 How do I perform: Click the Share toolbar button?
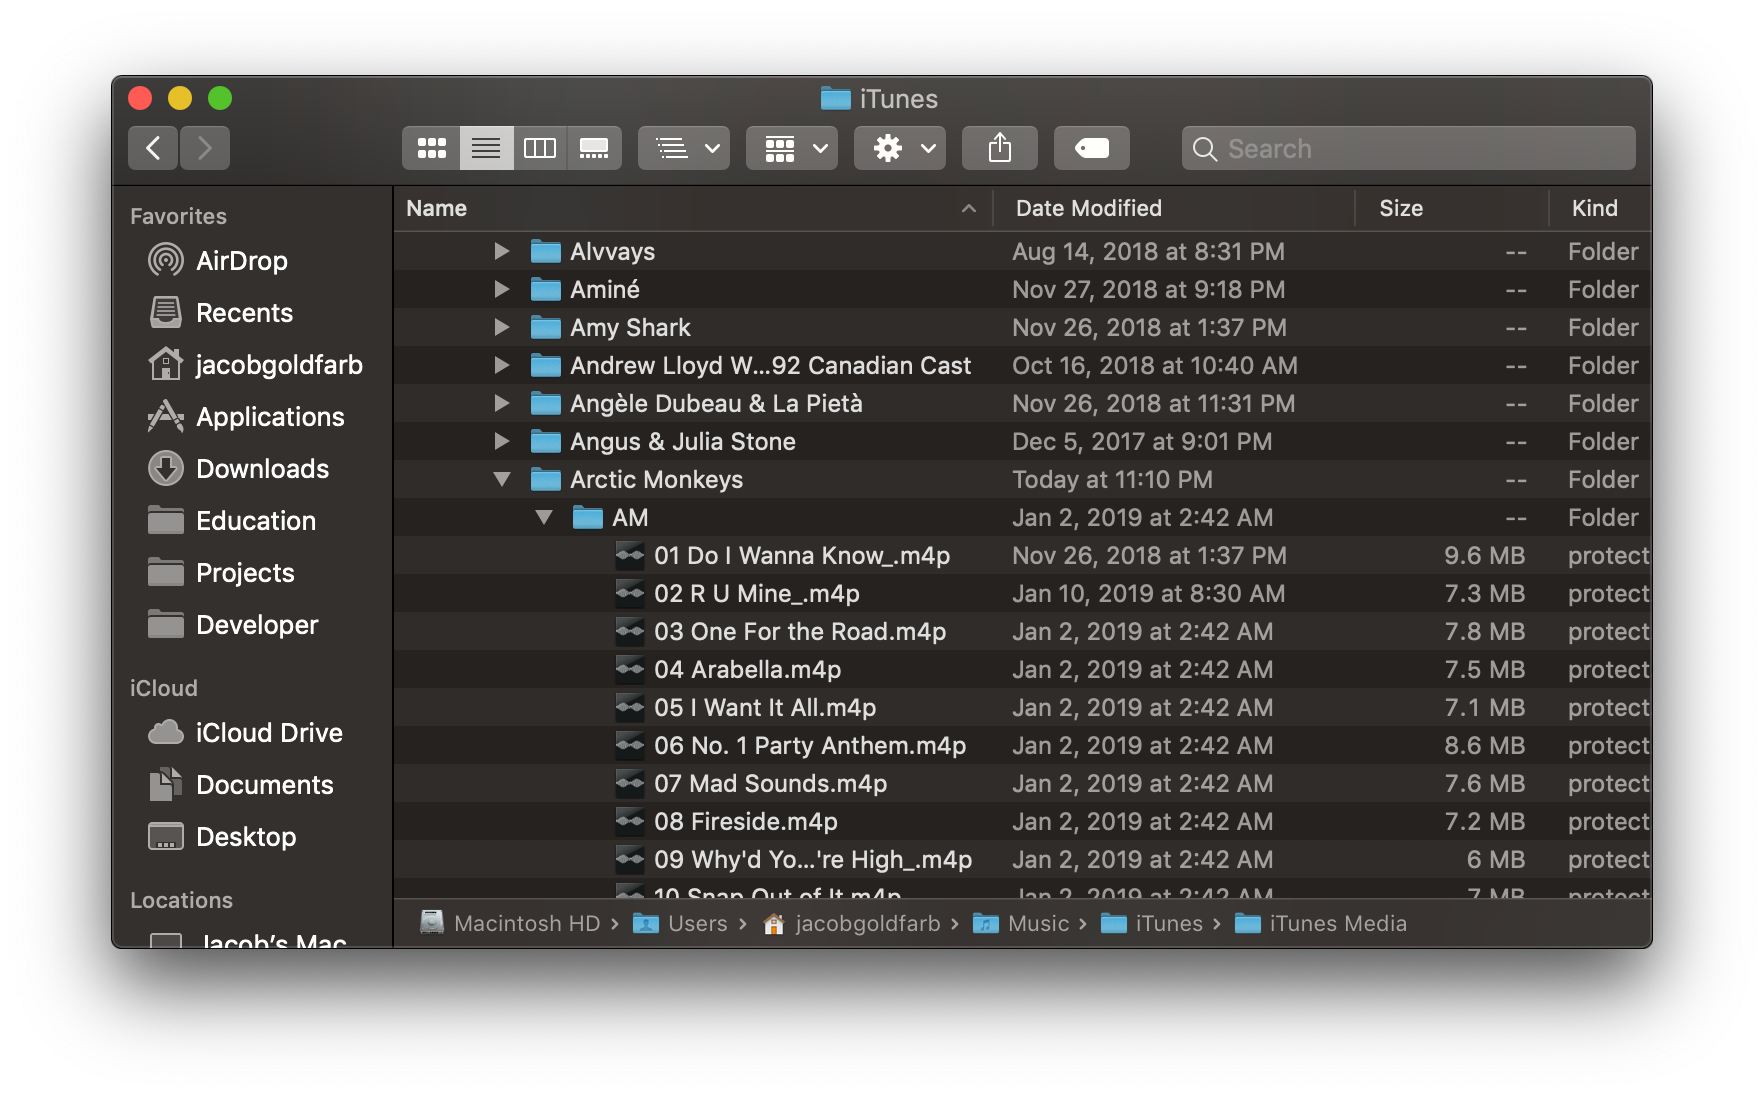point(1000,148)
